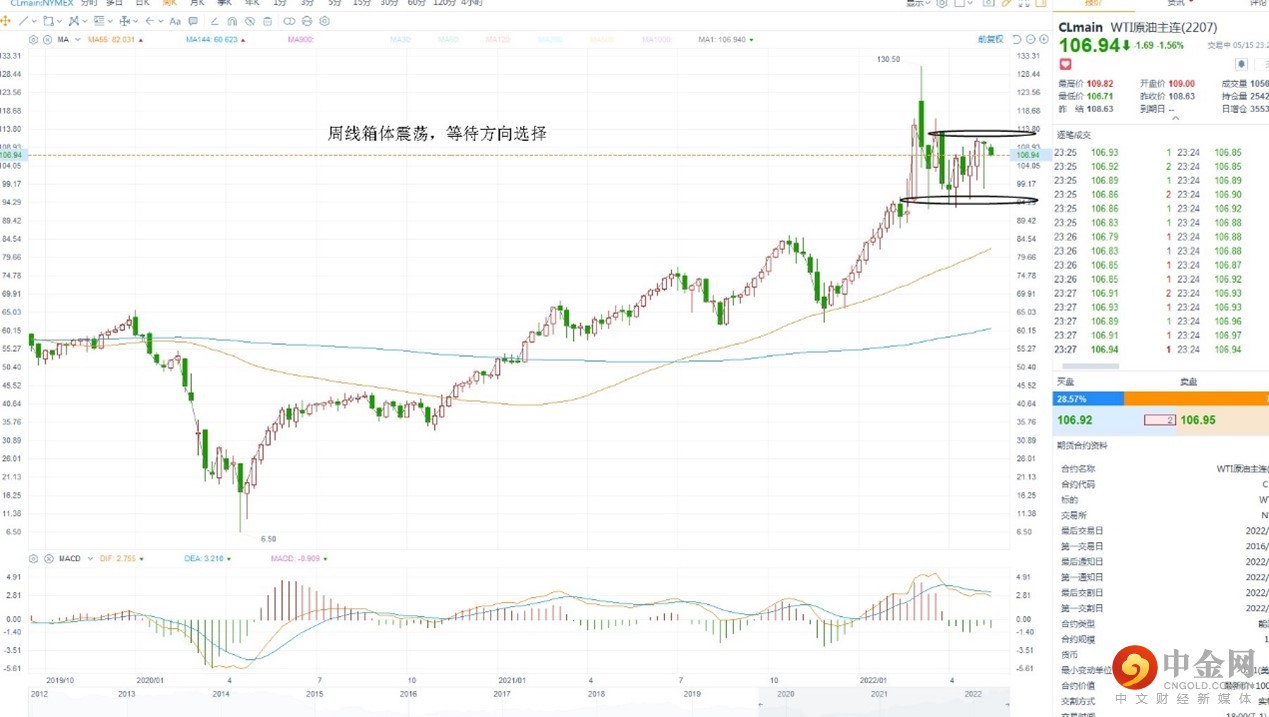Viewport: 1269px width, 717px height.
Task: Open chart settings gear in top toolbar
Action: tap(942, 4)
